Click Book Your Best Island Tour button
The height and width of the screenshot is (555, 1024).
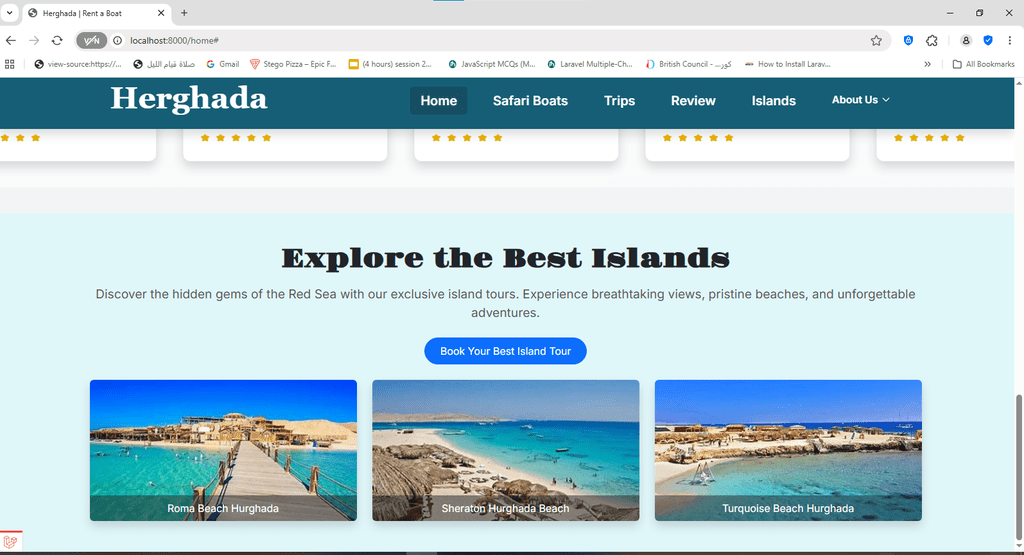click(x=505, y=351)
